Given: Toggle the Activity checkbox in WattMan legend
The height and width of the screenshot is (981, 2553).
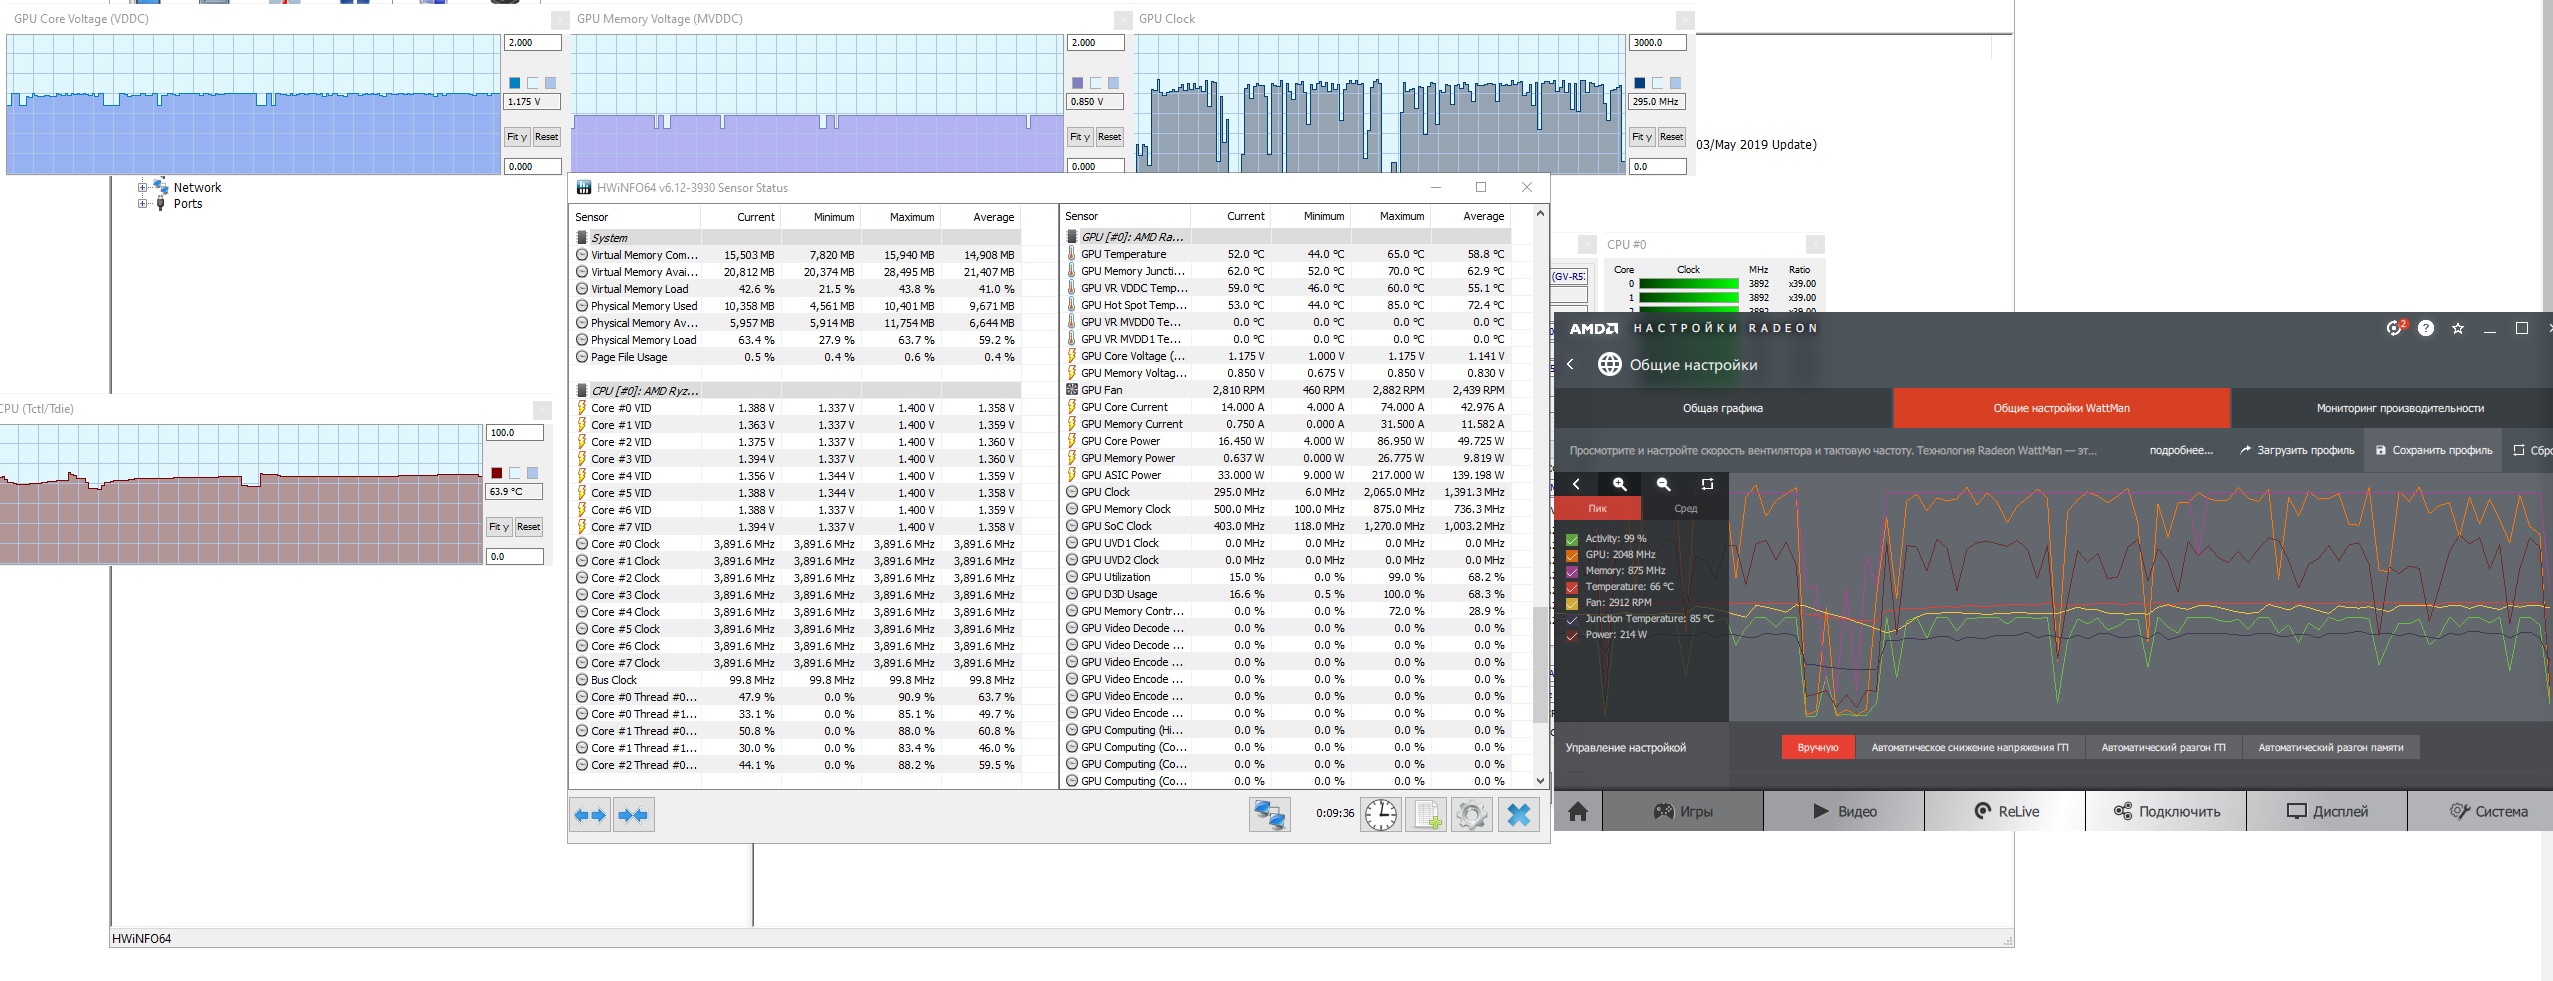Looking at the screenshot, I should [x=1572, y=539].
